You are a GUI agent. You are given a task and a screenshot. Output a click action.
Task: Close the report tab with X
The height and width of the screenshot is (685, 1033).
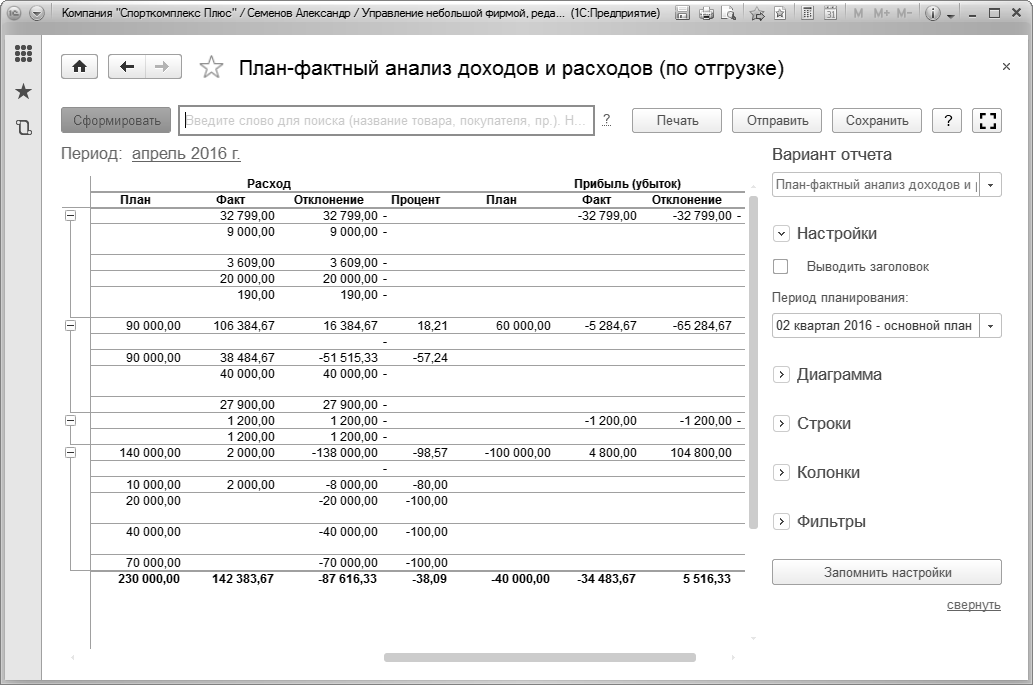click(x=1006, y=67)
